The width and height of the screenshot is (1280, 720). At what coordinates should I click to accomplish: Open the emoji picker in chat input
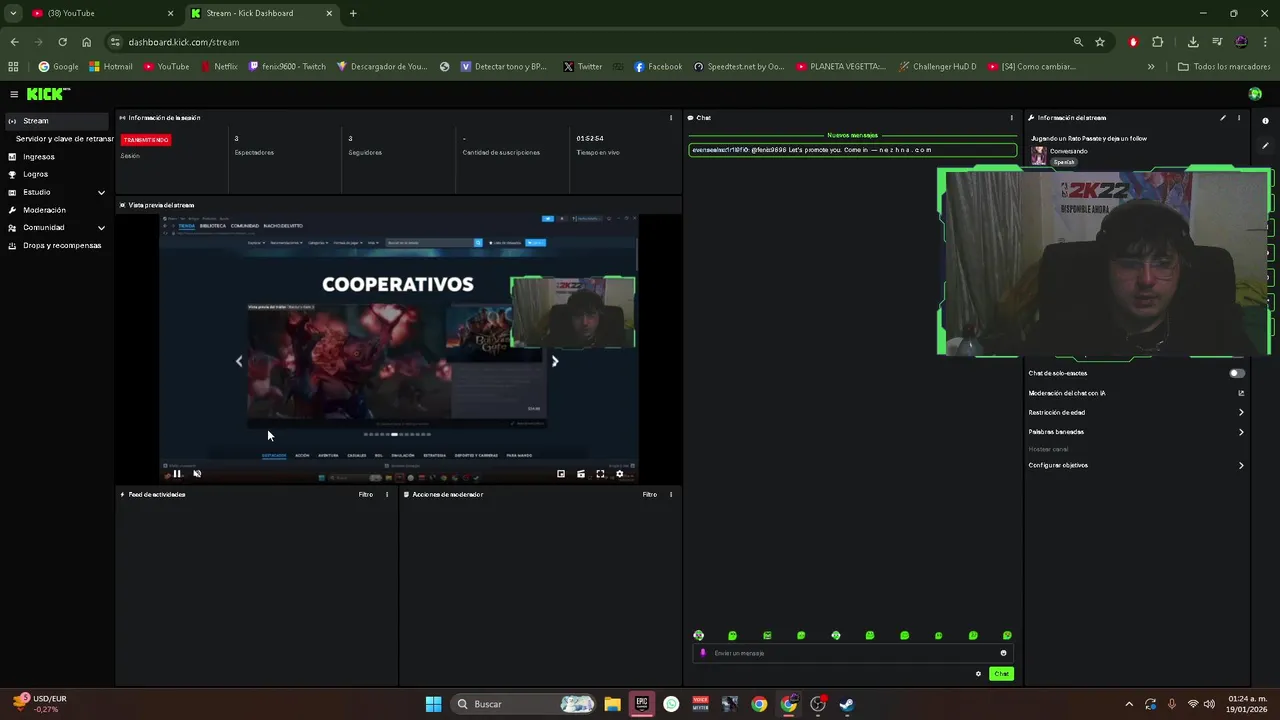tap(1003, 653)
